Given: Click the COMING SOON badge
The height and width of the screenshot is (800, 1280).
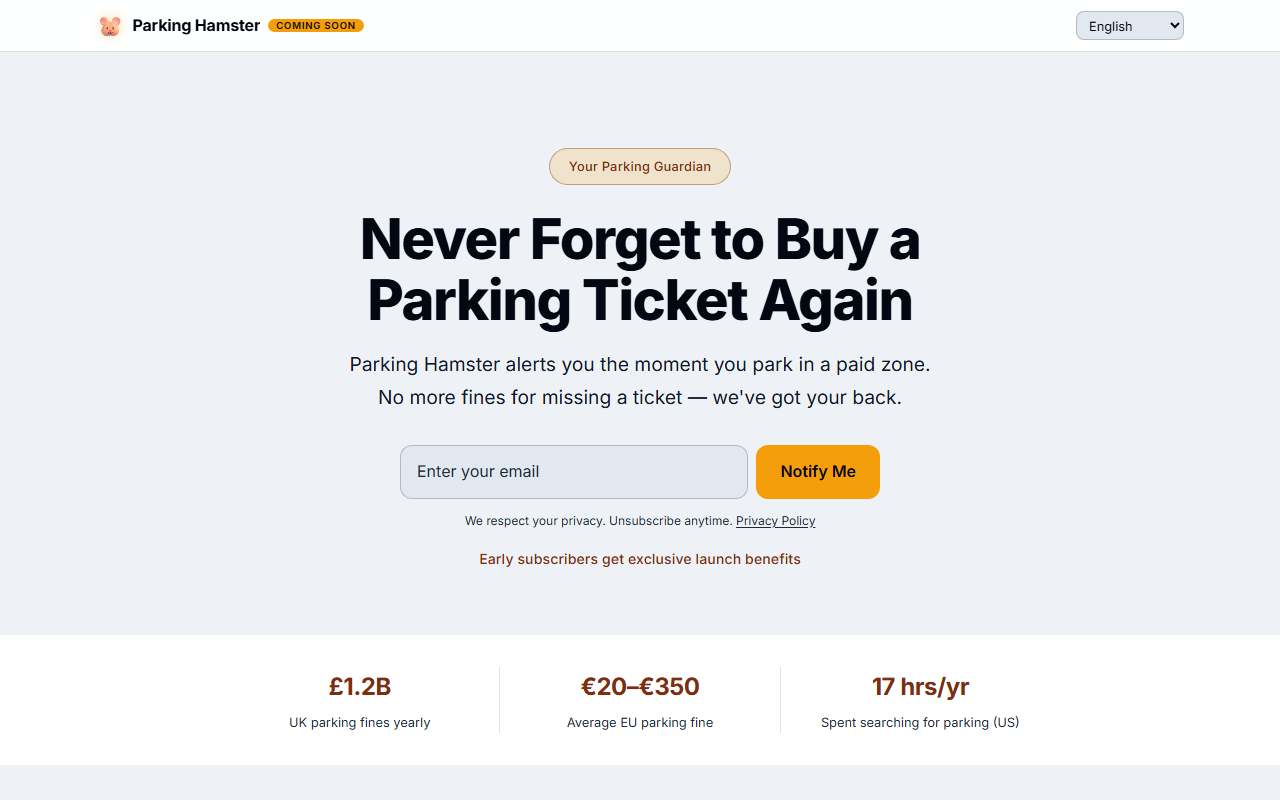Looking at the screenshot, I should click(315, 25).
